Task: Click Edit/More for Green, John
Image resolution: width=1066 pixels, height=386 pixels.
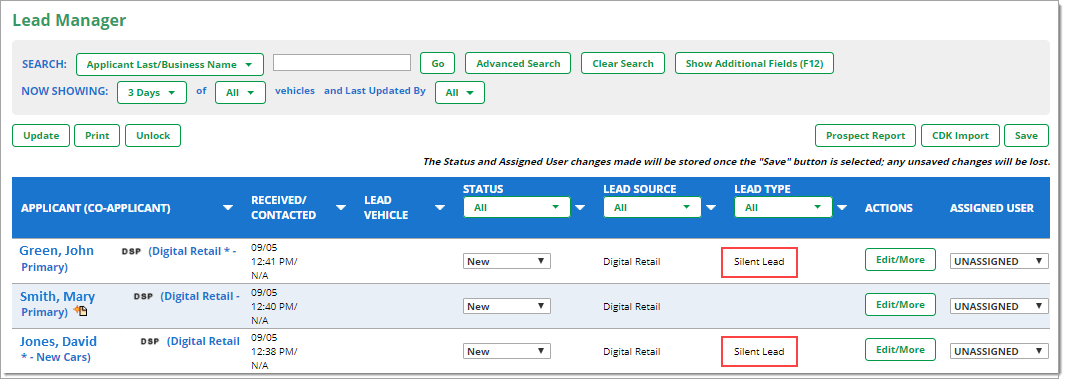Action: (900, 260)
